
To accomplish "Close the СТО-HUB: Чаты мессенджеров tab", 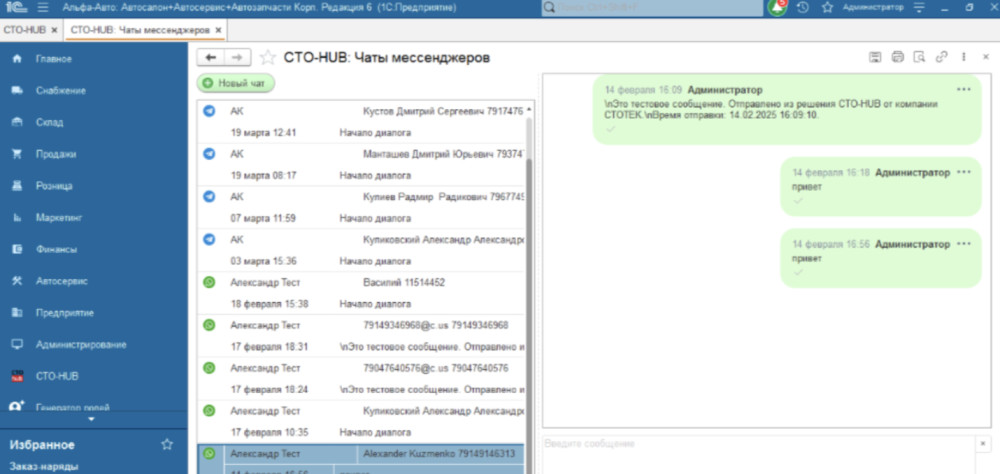I will [x=218, y=30].
